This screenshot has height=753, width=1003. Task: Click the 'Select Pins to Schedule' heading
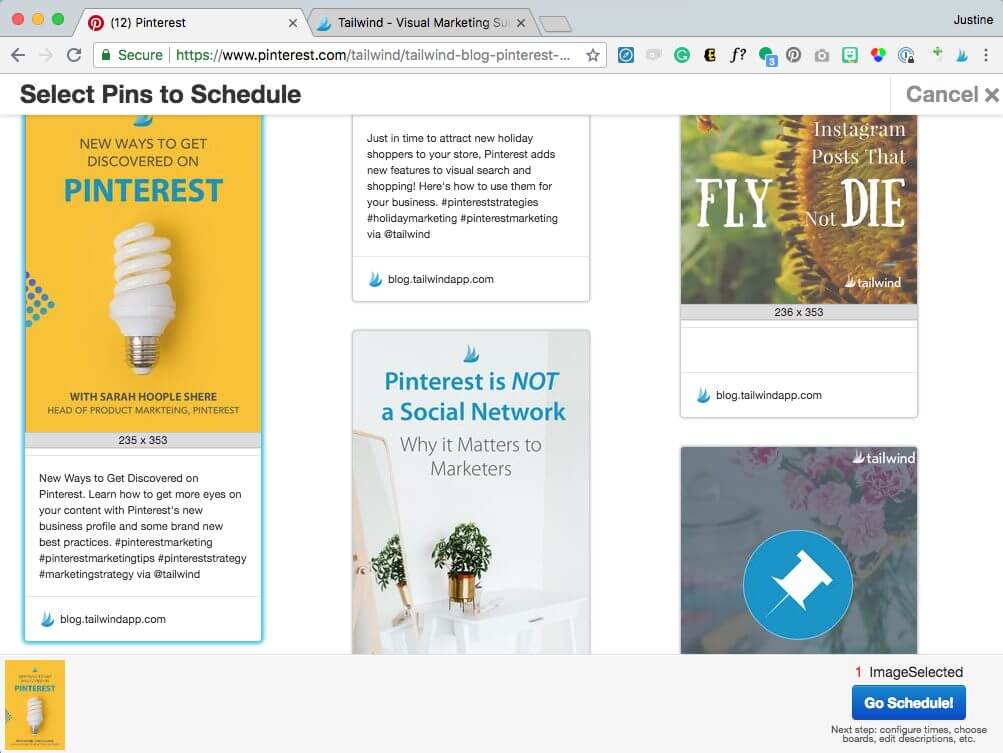click(x=161, y=94)
